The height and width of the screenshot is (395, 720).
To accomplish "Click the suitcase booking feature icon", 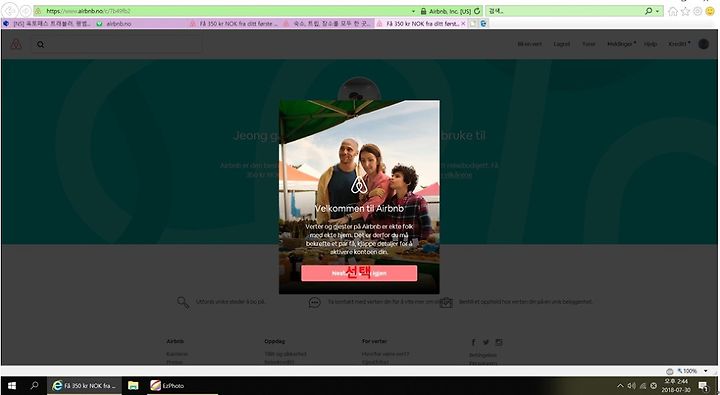I will click(x=446, y=302).
